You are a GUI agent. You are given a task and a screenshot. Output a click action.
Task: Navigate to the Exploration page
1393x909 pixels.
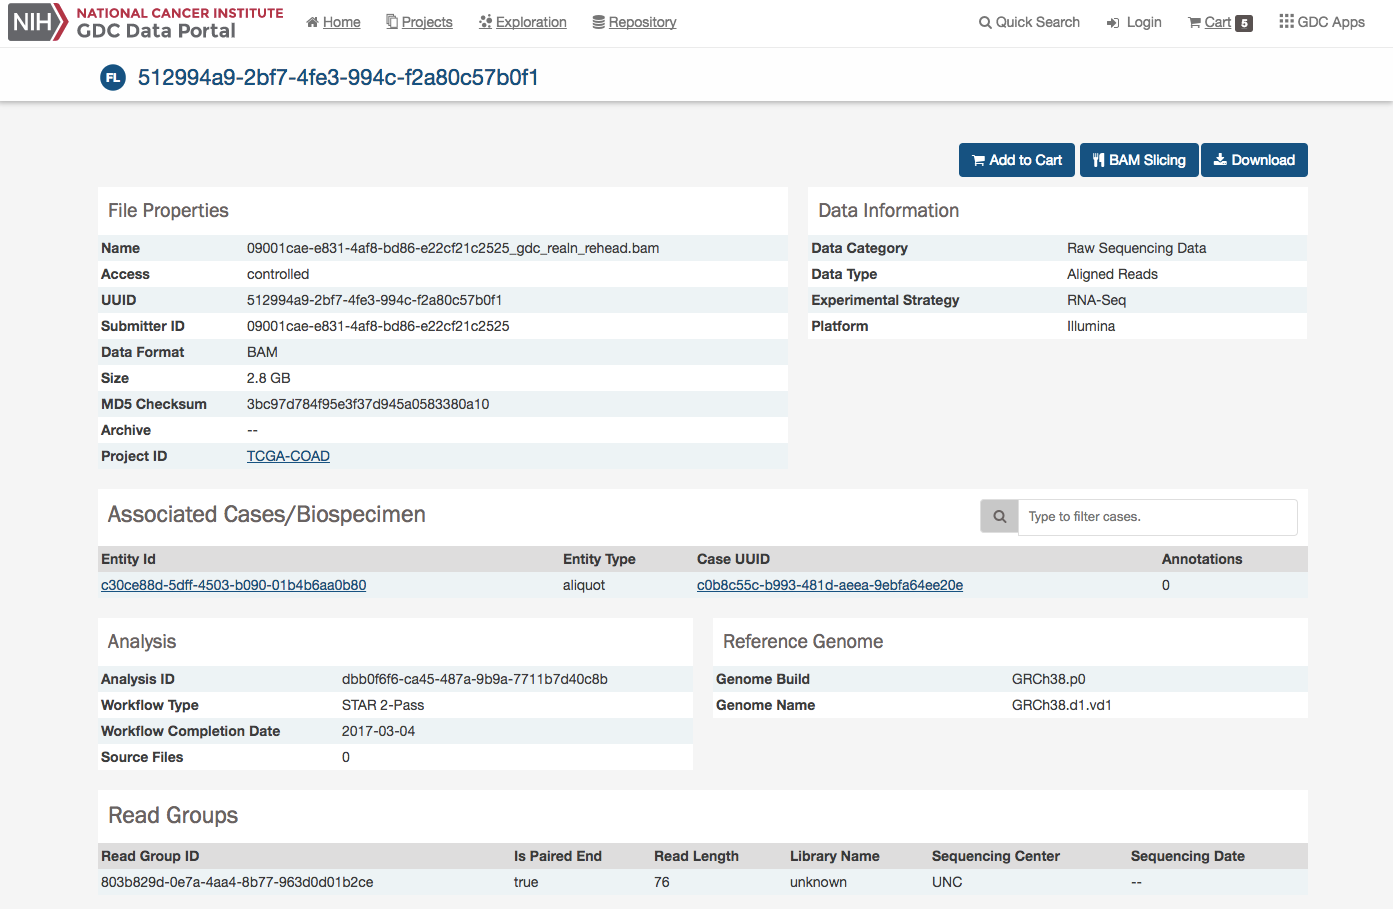pos(522,22)
